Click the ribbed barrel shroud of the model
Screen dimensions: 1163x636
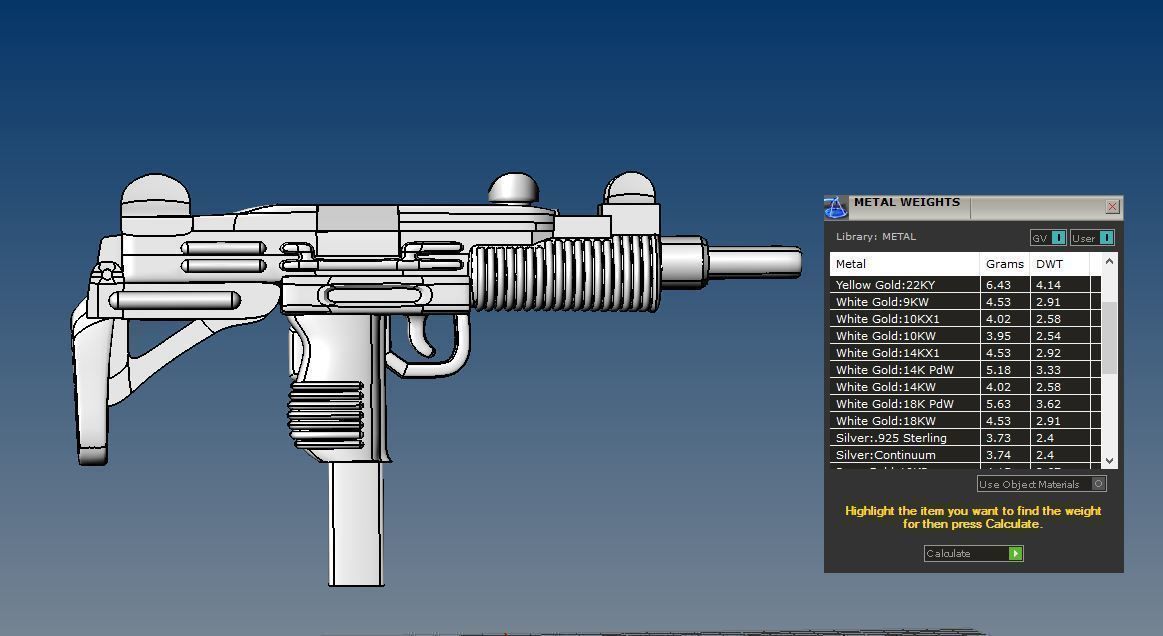point(565,272)
